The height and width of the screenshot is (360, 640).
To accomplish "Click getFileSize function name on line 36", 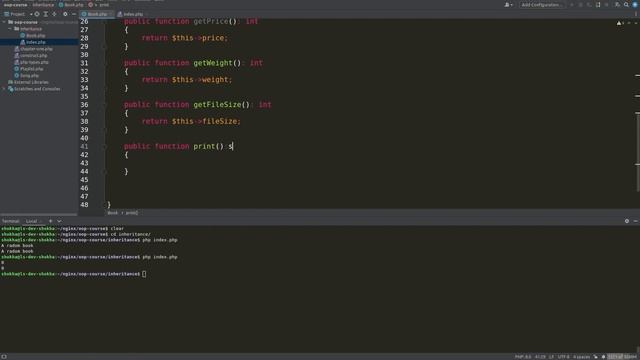I will (x=217, y=104).
